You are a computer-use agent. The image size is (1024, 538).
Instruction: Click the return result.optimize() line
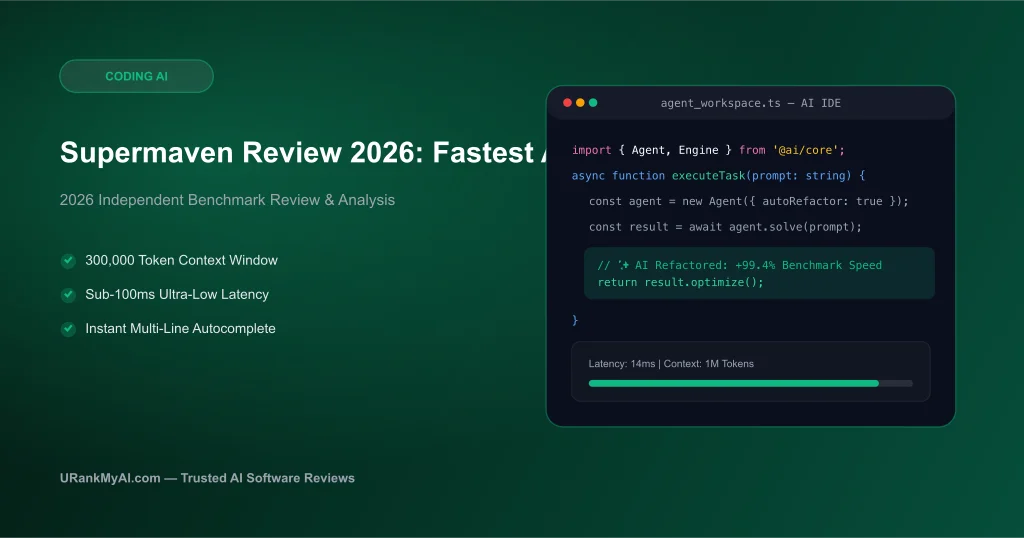pyautogui.click(x=680, y=282)
